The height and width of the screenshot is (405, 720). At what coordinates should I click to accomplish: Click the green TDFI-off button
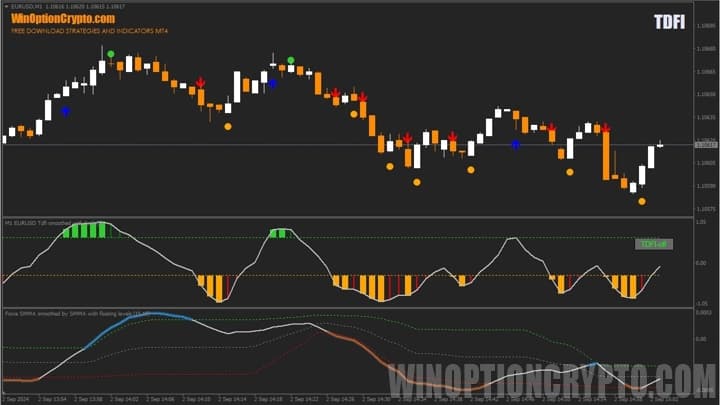[654, 243]
